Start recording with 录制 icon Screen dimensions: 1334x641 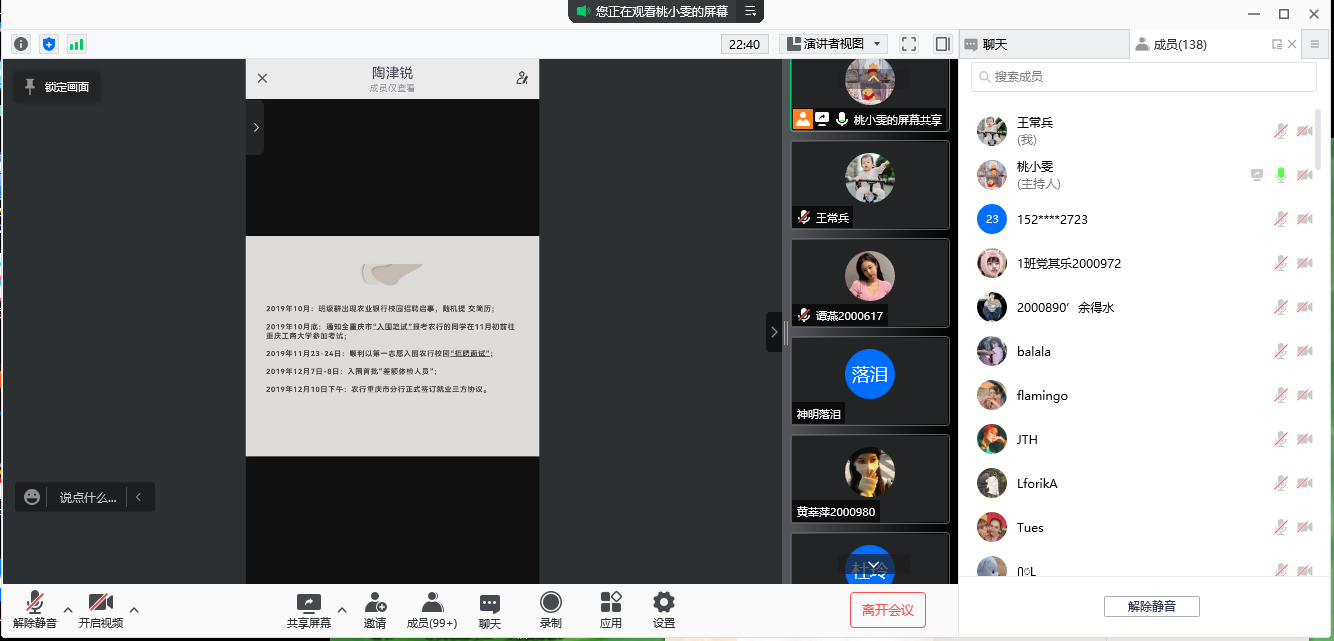(550, 609)
